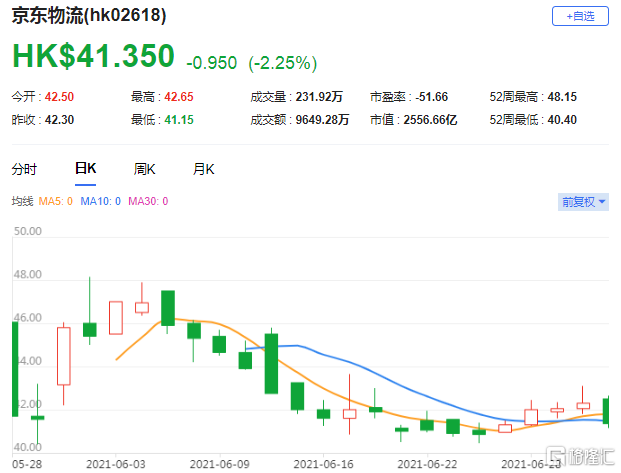Click the 2021-06-22 date axis label
Viewport: 621px width, 473px height.
(427, 464)
